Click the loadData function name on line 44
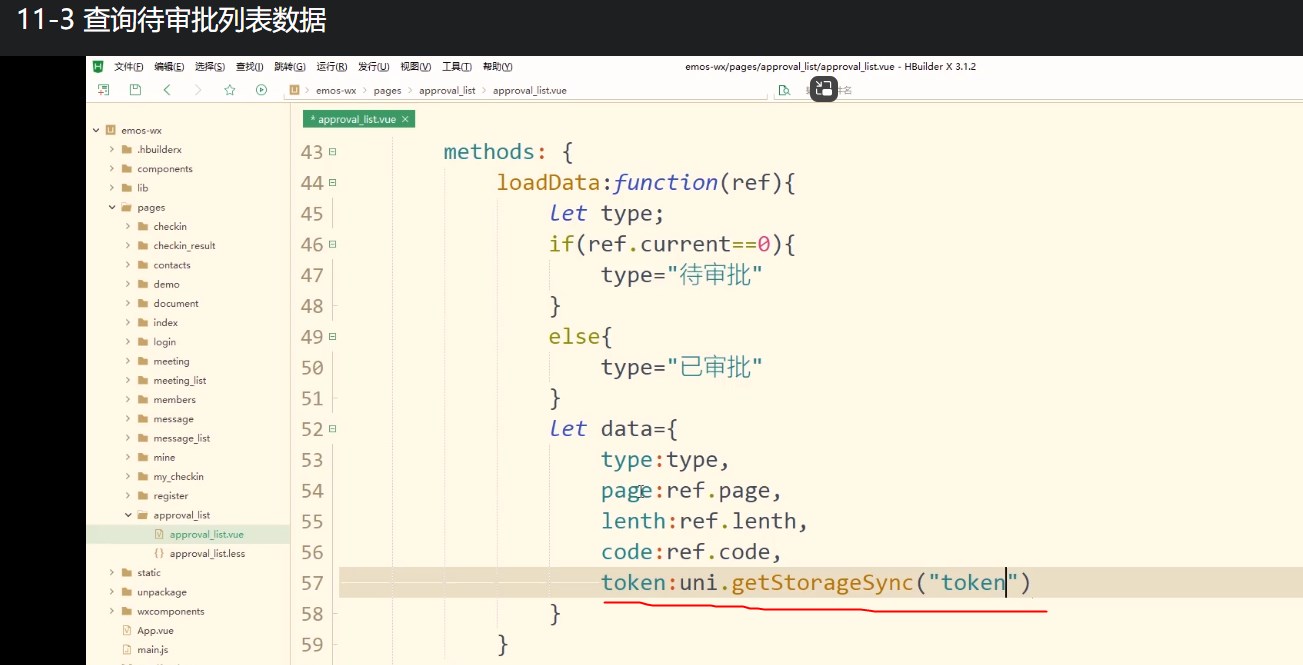Viewport: 1303px width, 665px height. click(548, 183)
